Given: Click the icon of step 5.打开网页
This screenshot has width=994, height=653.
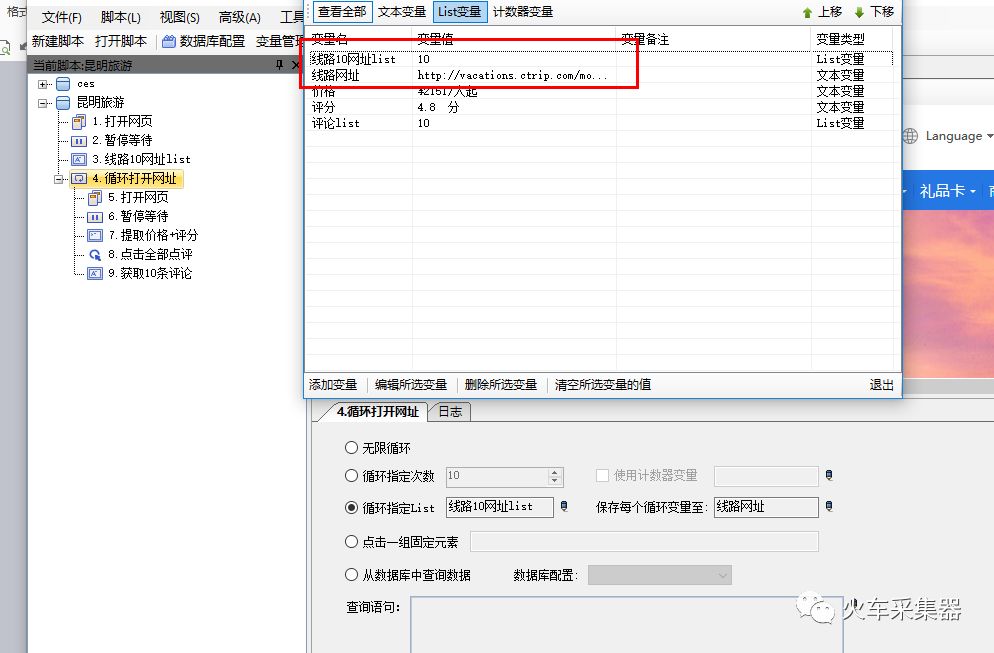Looking at the screenshot, I should (94, 198).
